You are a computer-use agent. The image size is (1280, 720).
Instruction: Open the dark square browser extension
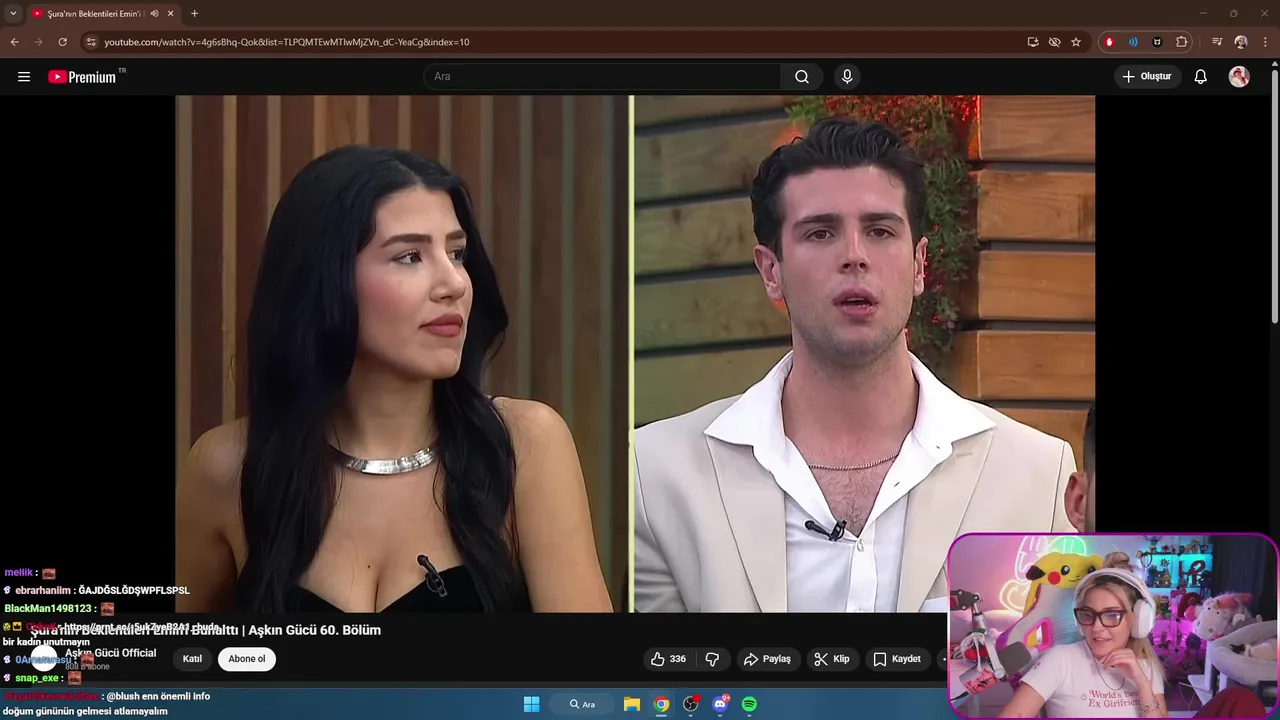(x=1157, y=42)
